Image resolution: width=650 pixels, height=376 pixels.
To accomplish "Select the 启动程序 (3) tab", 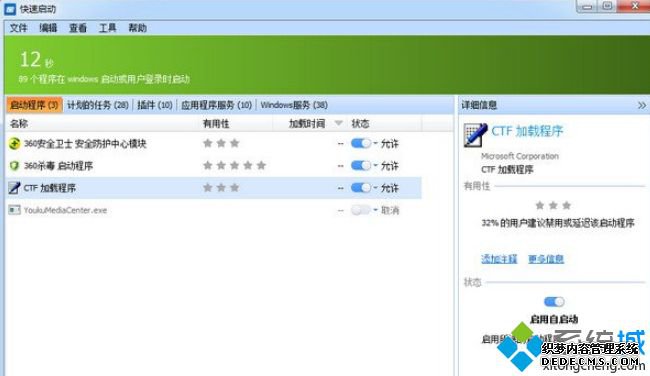I will tap(34, 105).
